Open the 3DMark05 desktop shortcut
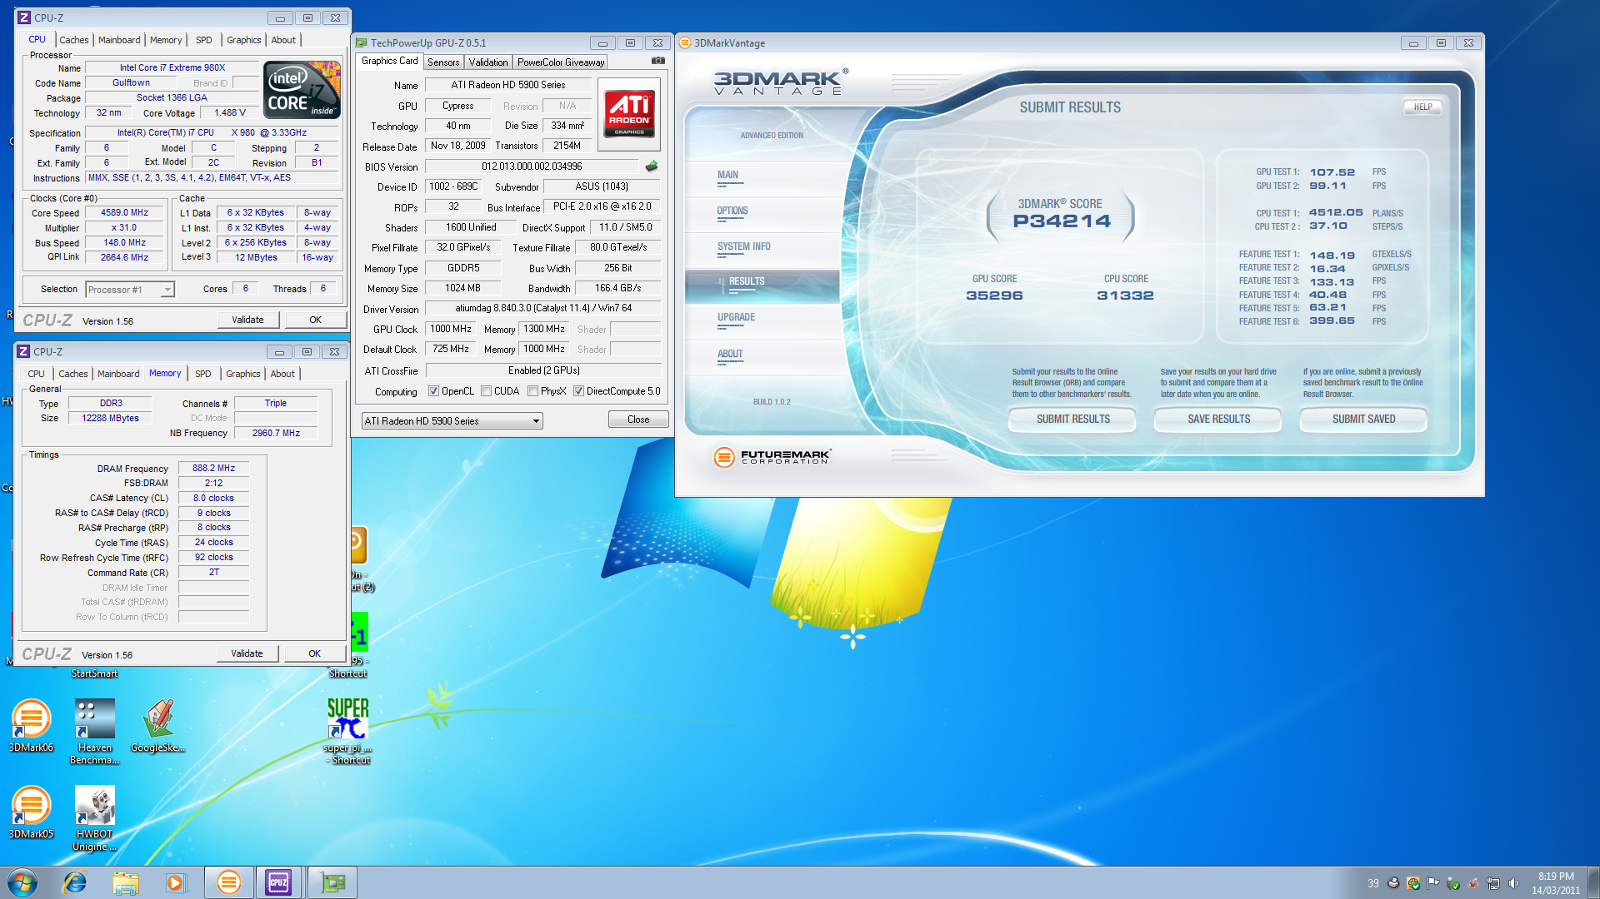The height and width of the screenshot is (899, 1600). (x=31, y=812)
